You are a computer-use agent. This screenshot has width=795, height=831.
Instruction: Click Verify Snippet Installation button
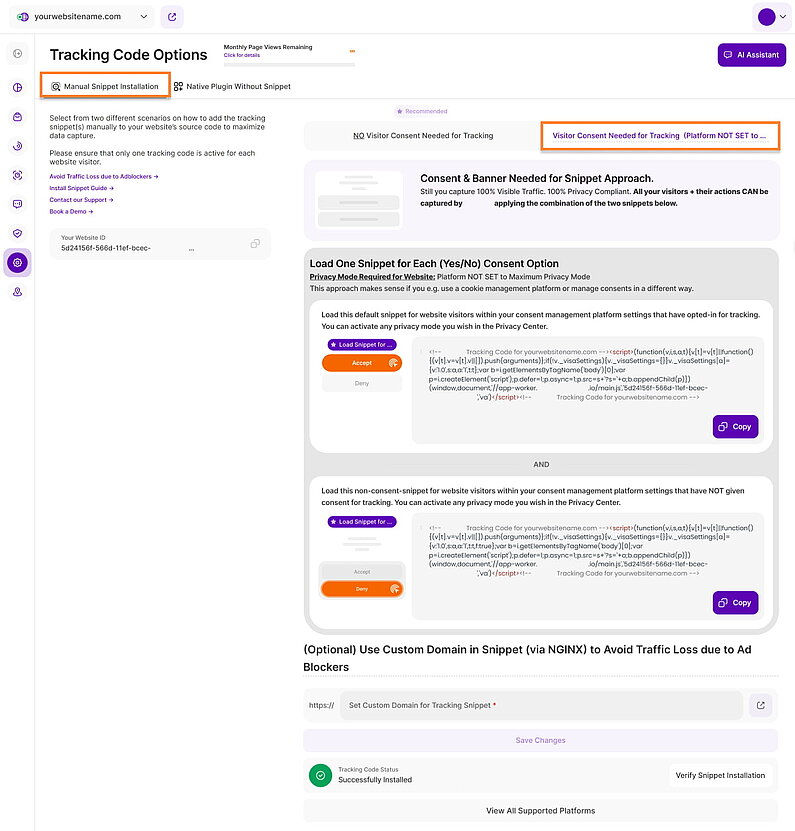[x=720, y=775]
